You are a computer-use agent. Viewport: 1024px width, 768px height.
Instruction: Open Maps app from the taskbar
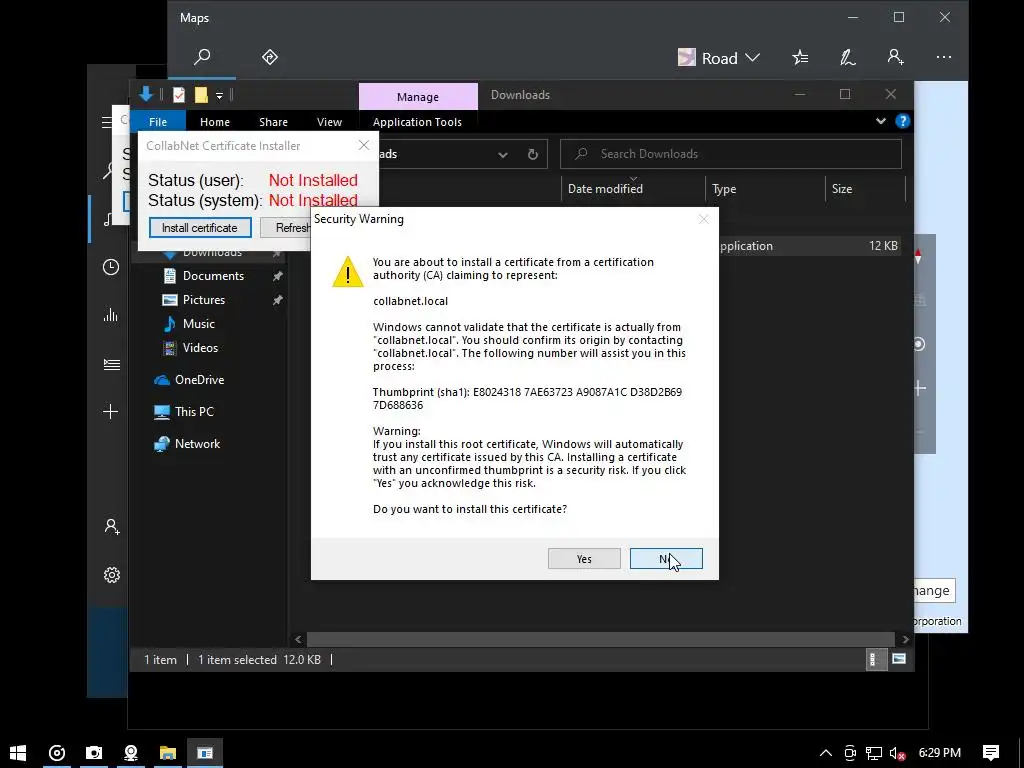pyautogui.click(x=131, y=753)
